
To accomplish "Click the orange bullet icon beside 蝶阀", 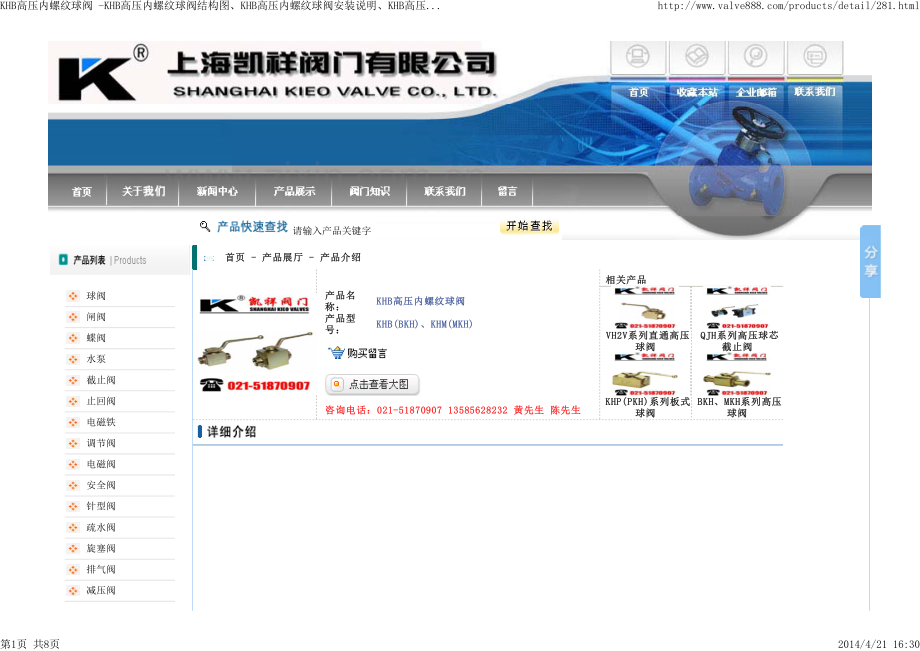I will click(x=73, y=338).
